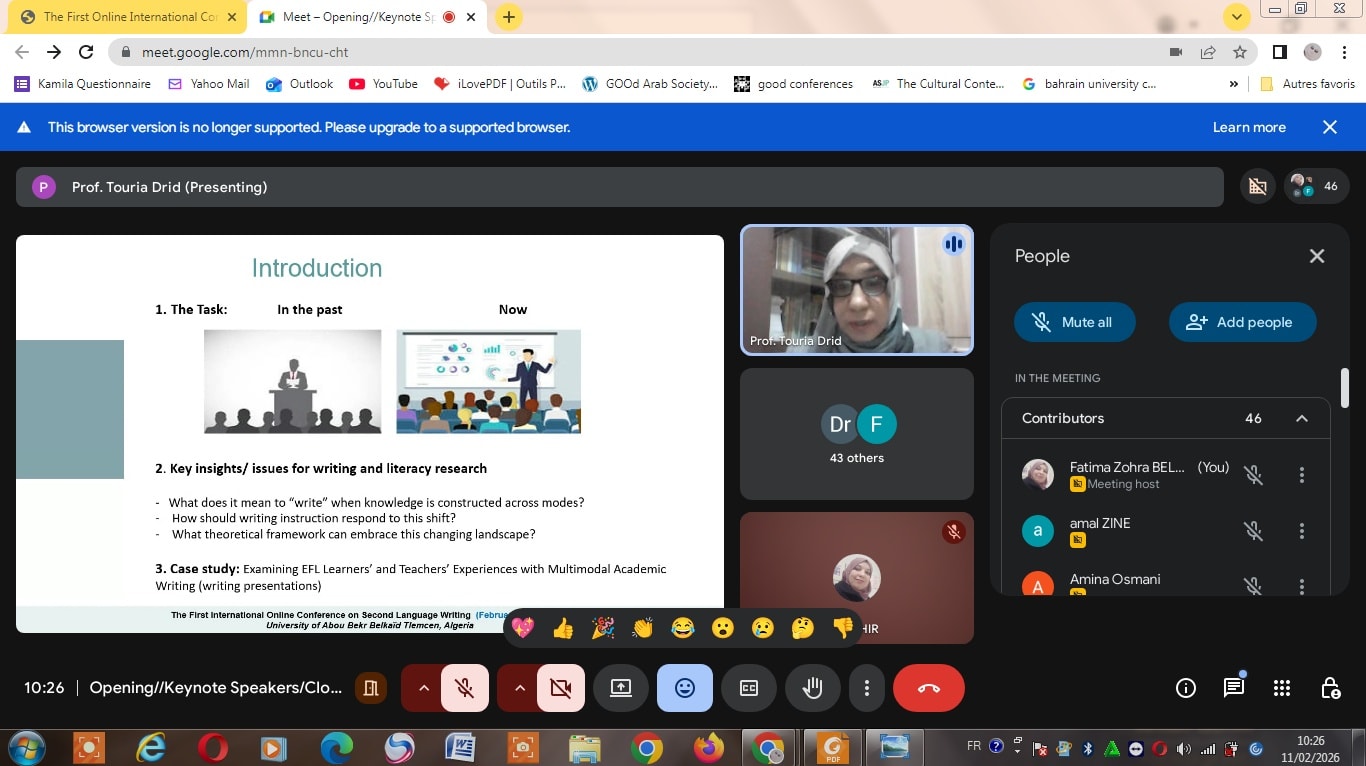Open audio settings arrow beside microphone
The width and height of the screenshot is (1366, 766).
pyautogui.click(x=422, y=688)
